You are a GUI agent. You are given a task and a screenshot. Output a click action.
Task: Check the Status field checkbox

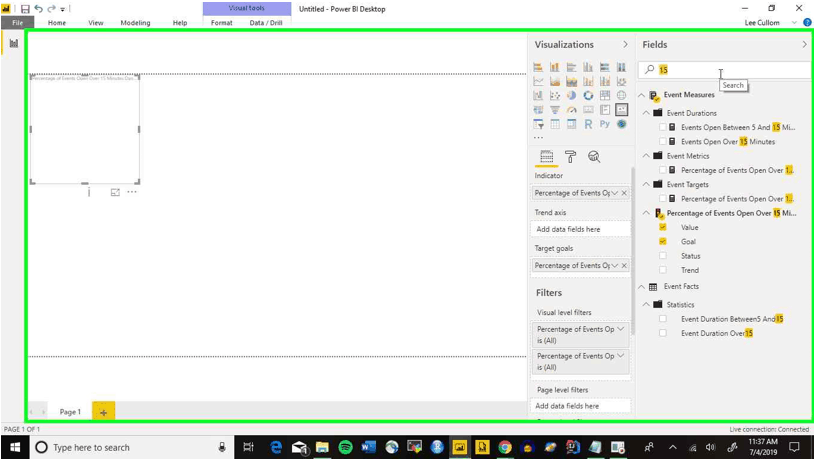663,256
